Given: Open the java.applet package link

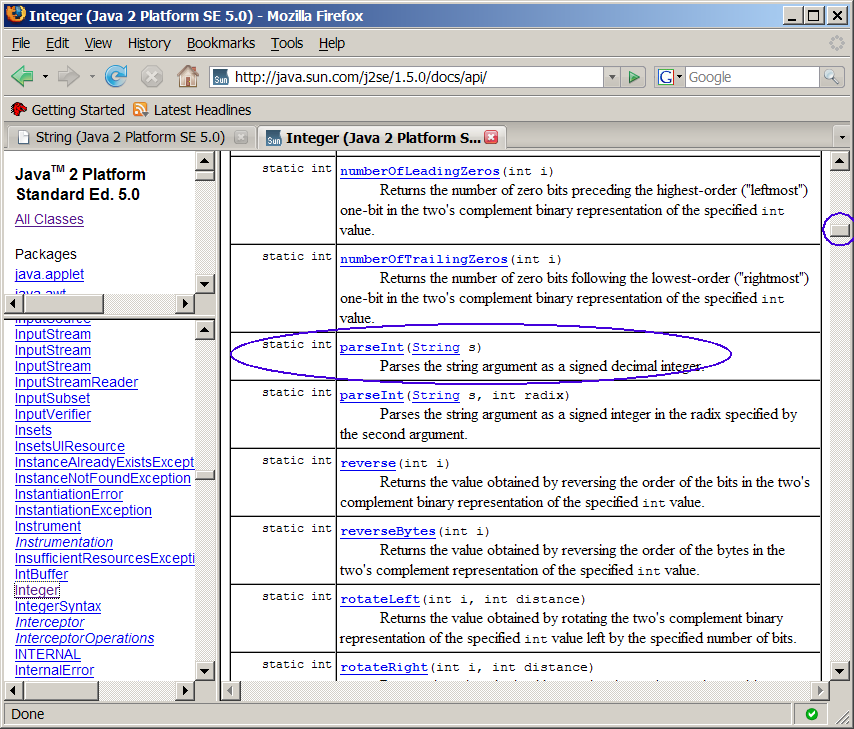Looking at the screenshot, I should click(x=50, y=275).
